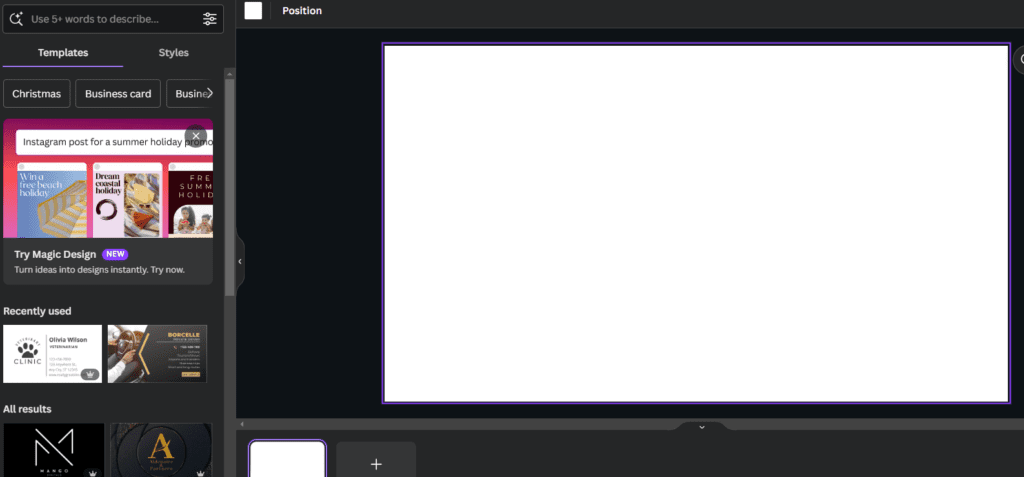Viewport: 1024px width, 477px height.
Task: Select the Business card category chip
Action: [x=118, y=93]
